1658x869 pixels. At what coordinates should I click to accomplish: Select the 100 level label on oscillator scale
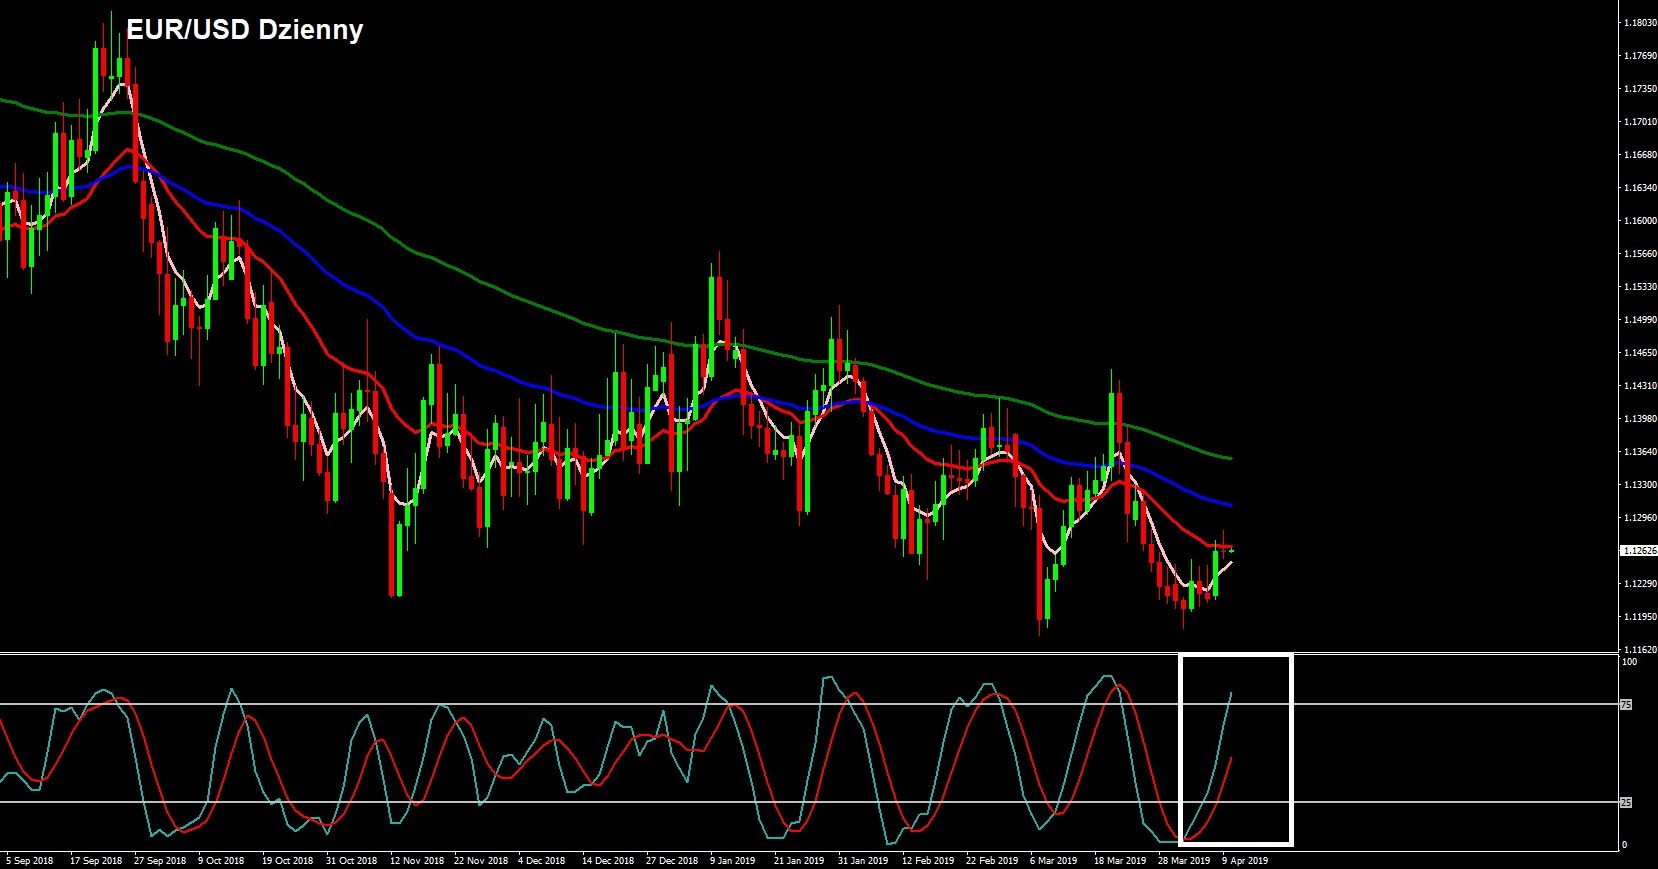tap(1629, 662)
